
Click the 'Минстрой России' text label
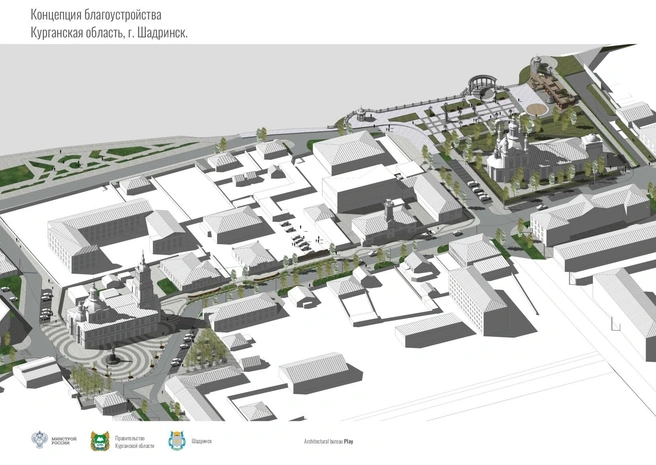coord(64,441)
